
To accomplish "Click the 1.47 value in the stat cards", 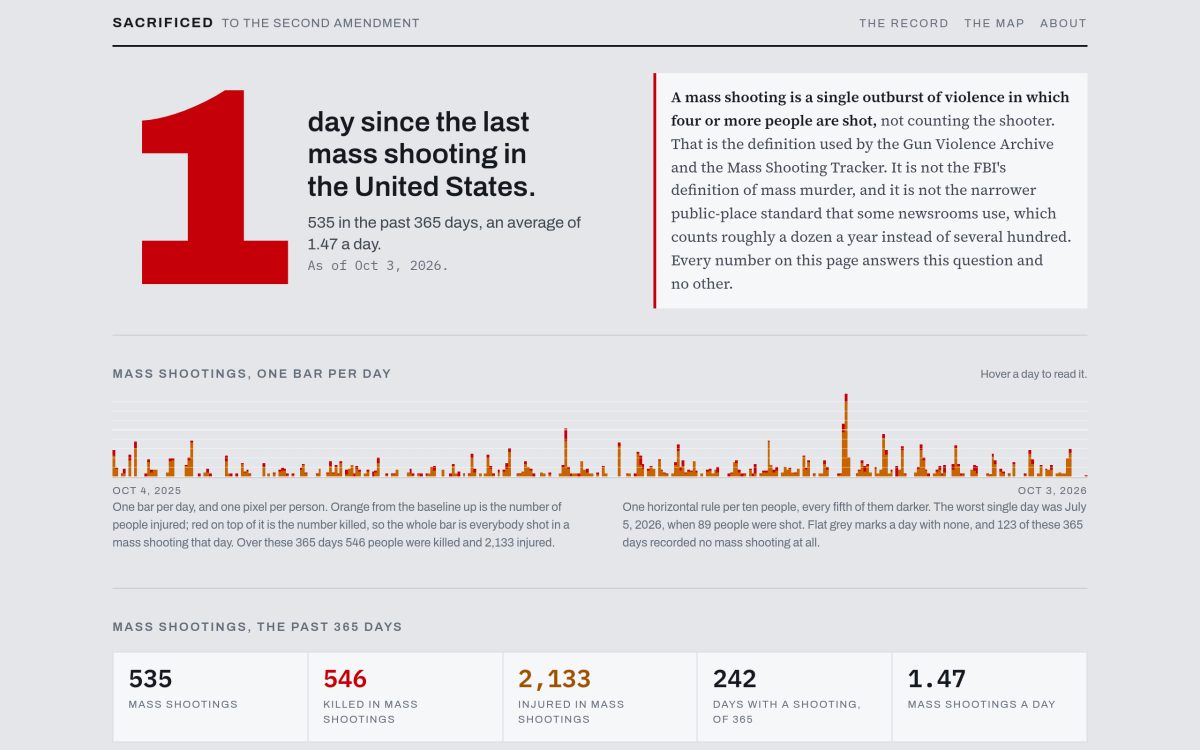I will [x=936, y=679].
